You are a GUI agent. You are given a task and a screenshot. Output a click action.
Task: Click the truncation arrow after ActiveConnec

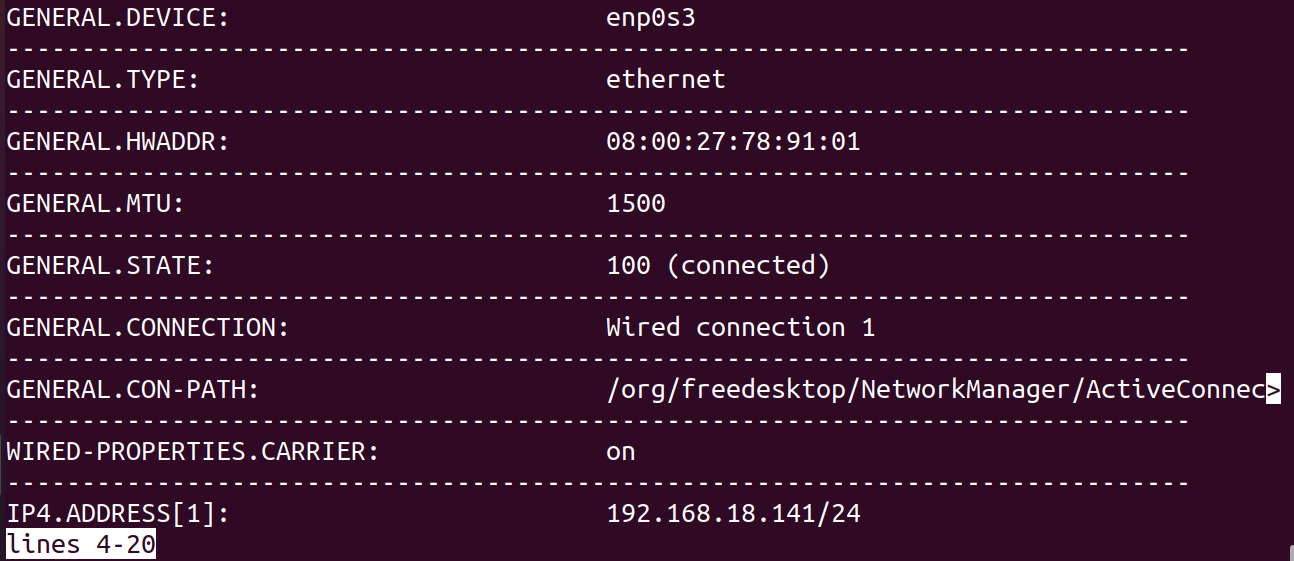[x=1273, y=390]
